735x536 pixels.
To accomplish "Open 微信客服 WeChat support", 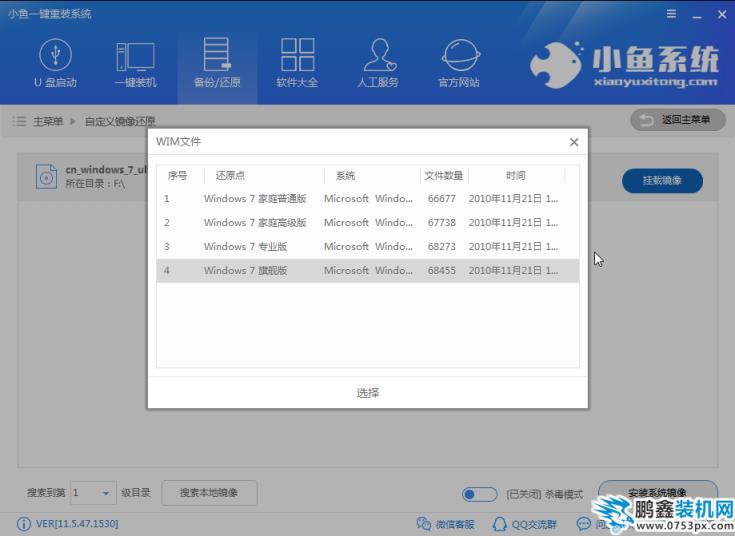I will tap(445, 524).
